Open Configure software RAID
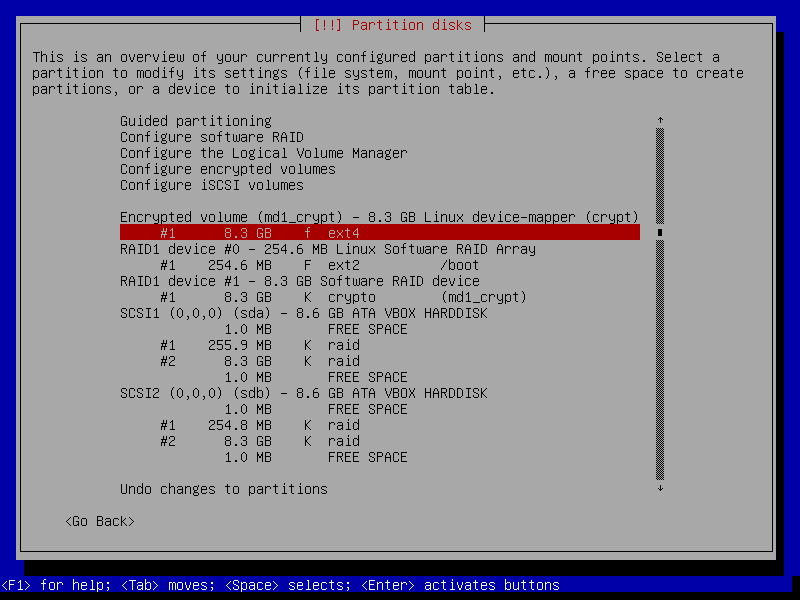The image size is (800, 600). [x=211, y=137]
